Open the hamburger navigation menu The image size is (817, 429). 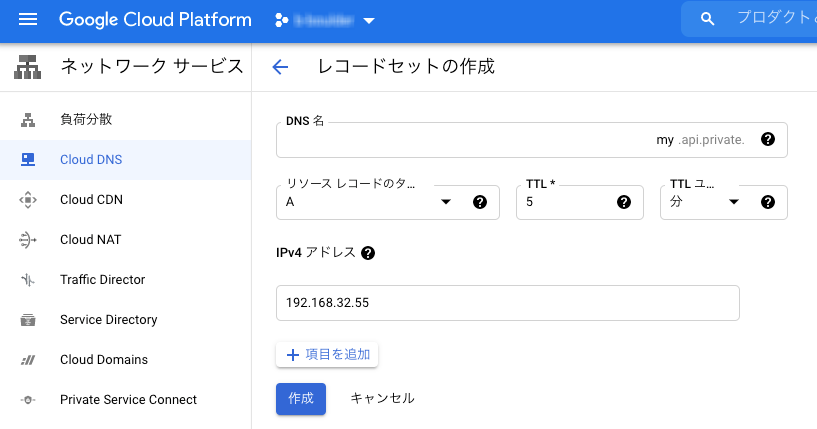click(x=28, y=20)
